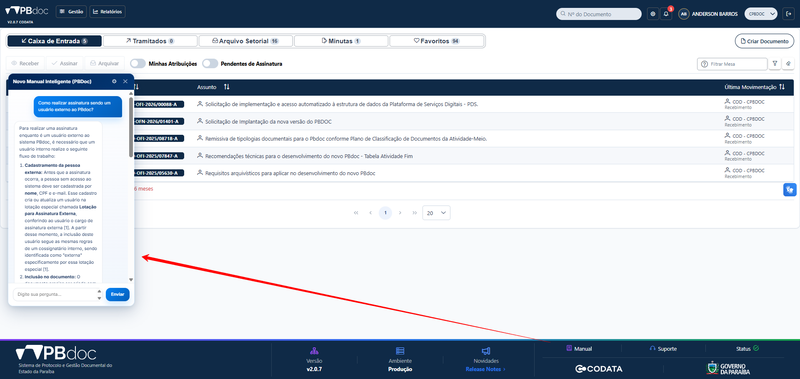Screen dimensions: 800x379
Task: Click the blue accessibility sign-language widget
Action: (790, 190)
